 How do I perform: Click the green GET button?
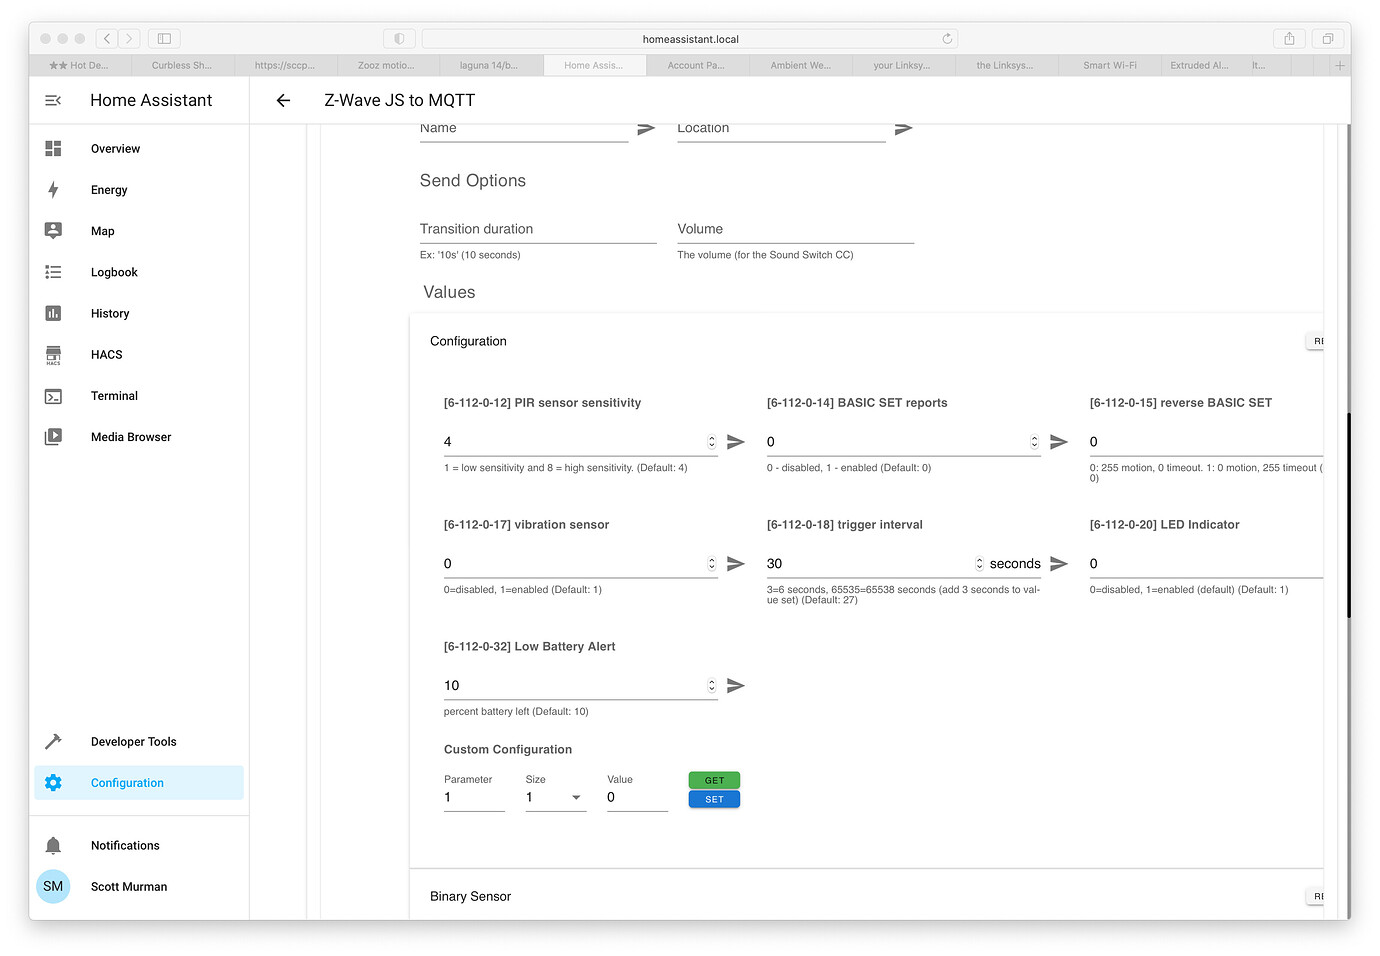tap(714, 780)
